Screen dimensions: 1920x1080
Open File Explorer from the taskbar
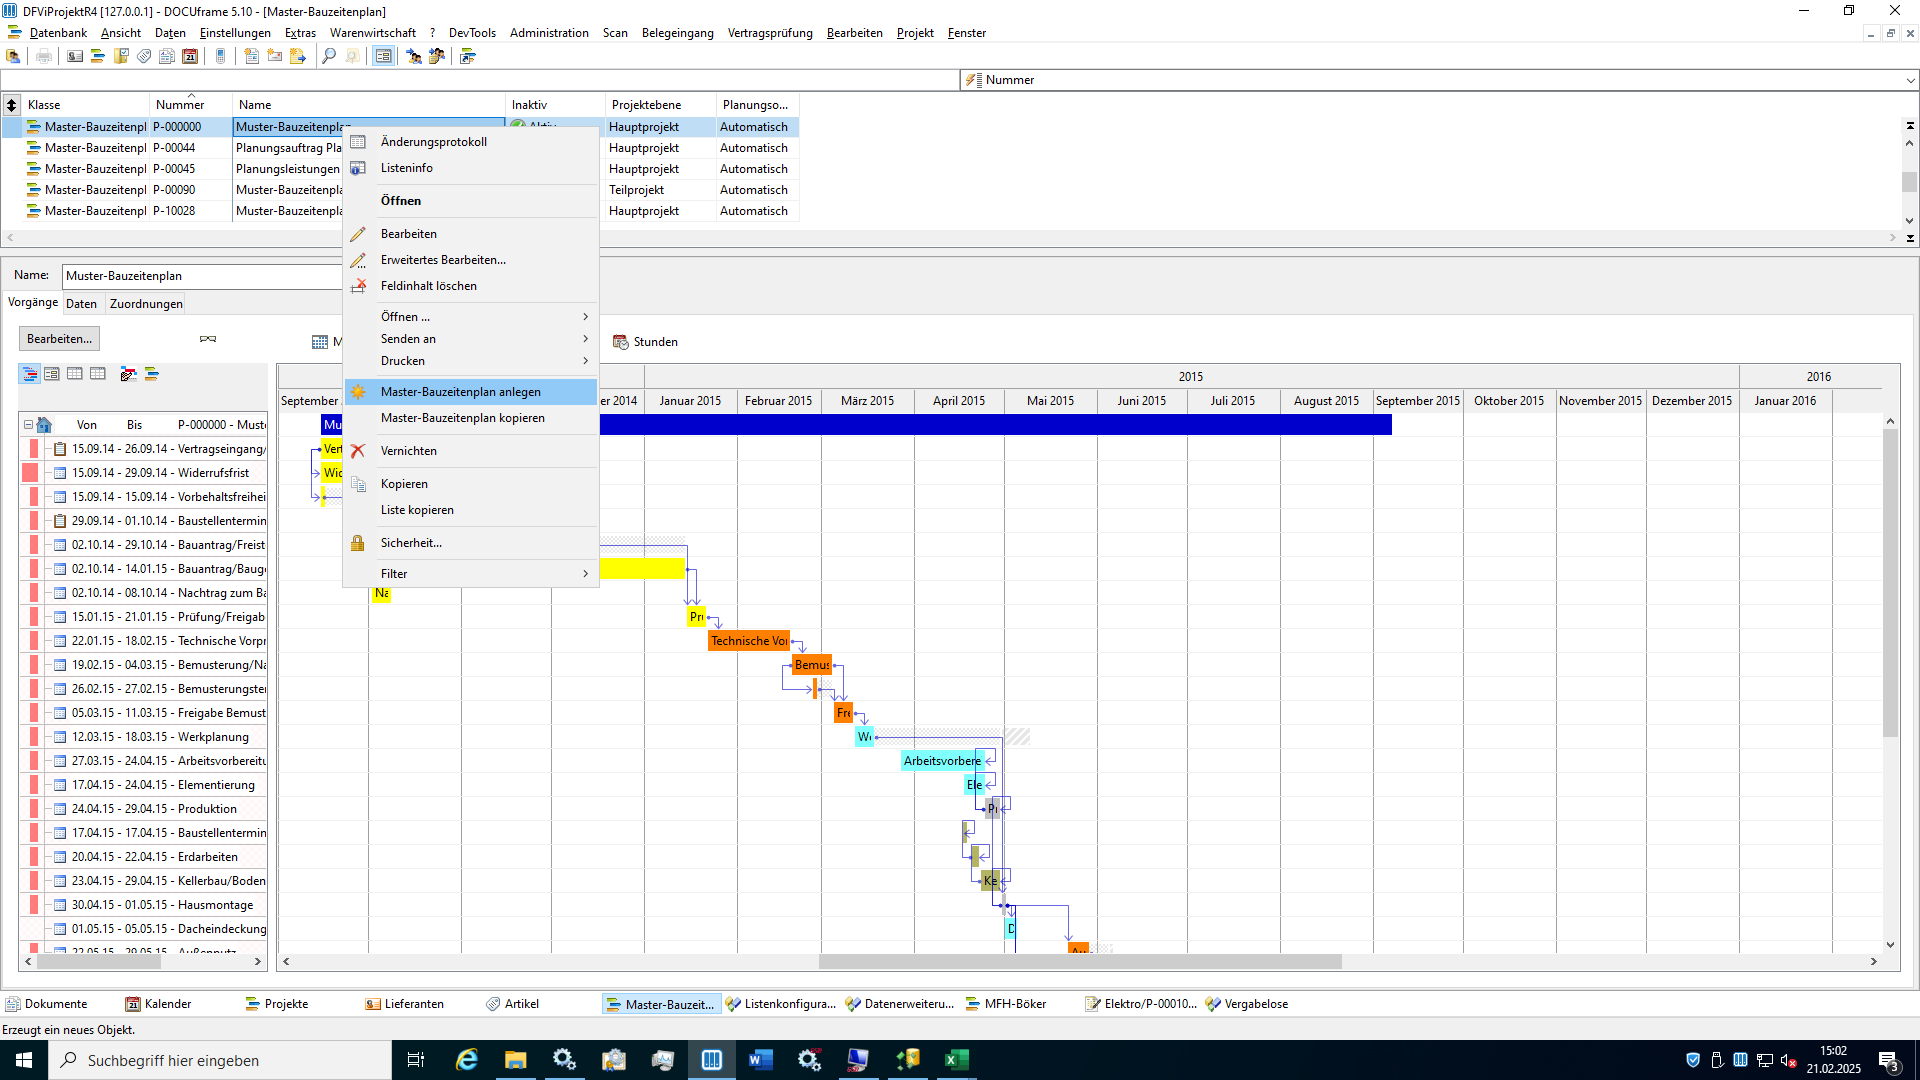tap(515, 1060)
